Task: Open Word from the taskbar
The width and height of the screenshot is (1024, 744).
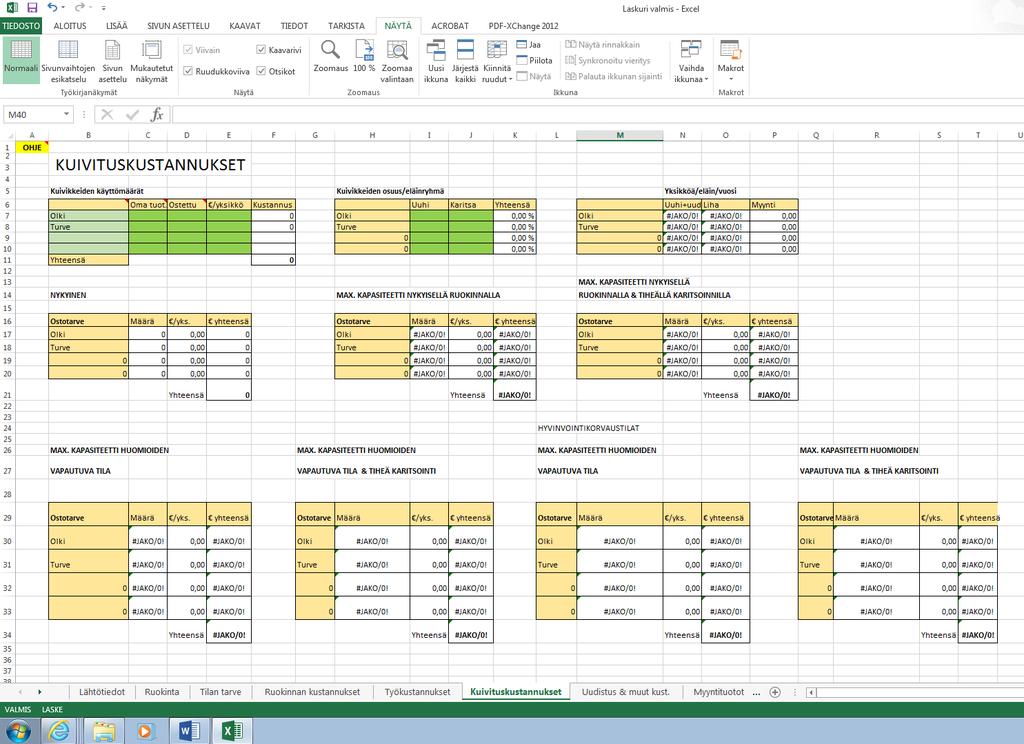Action: [x=189, y=730]
